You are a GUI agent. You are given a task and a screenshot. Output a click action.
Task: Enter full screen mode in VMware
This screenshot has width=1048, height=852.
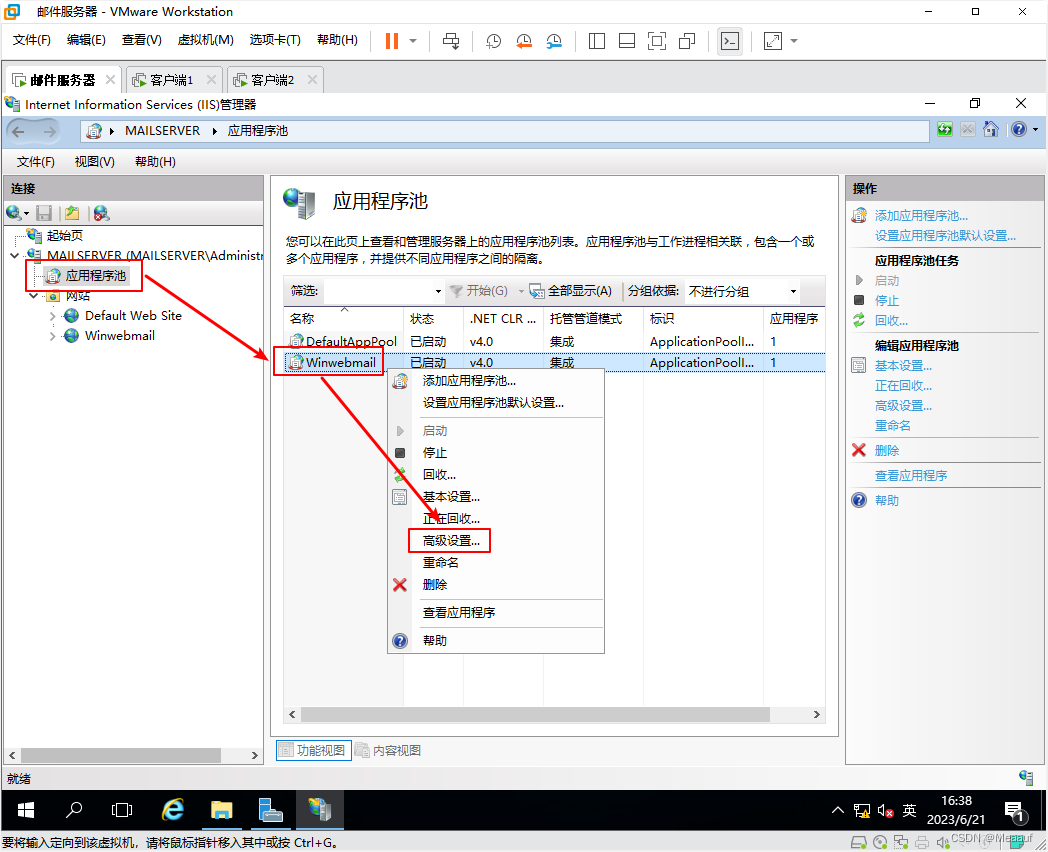(657, 41)
